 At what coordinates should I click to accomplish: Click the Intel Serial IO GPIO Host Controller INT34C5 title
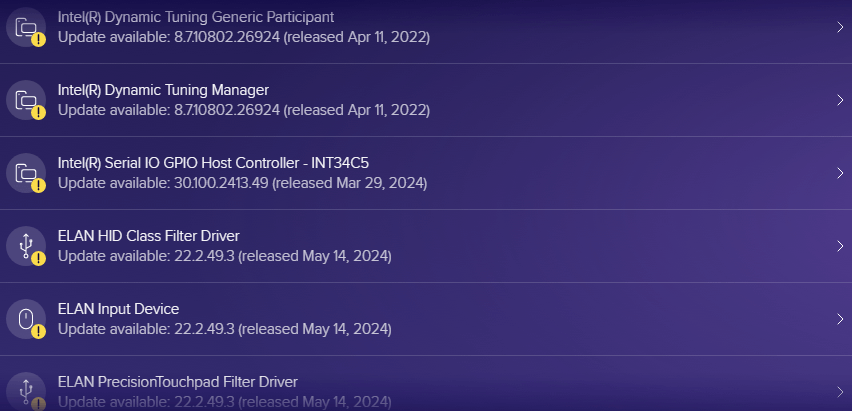(x=214, y=163)
